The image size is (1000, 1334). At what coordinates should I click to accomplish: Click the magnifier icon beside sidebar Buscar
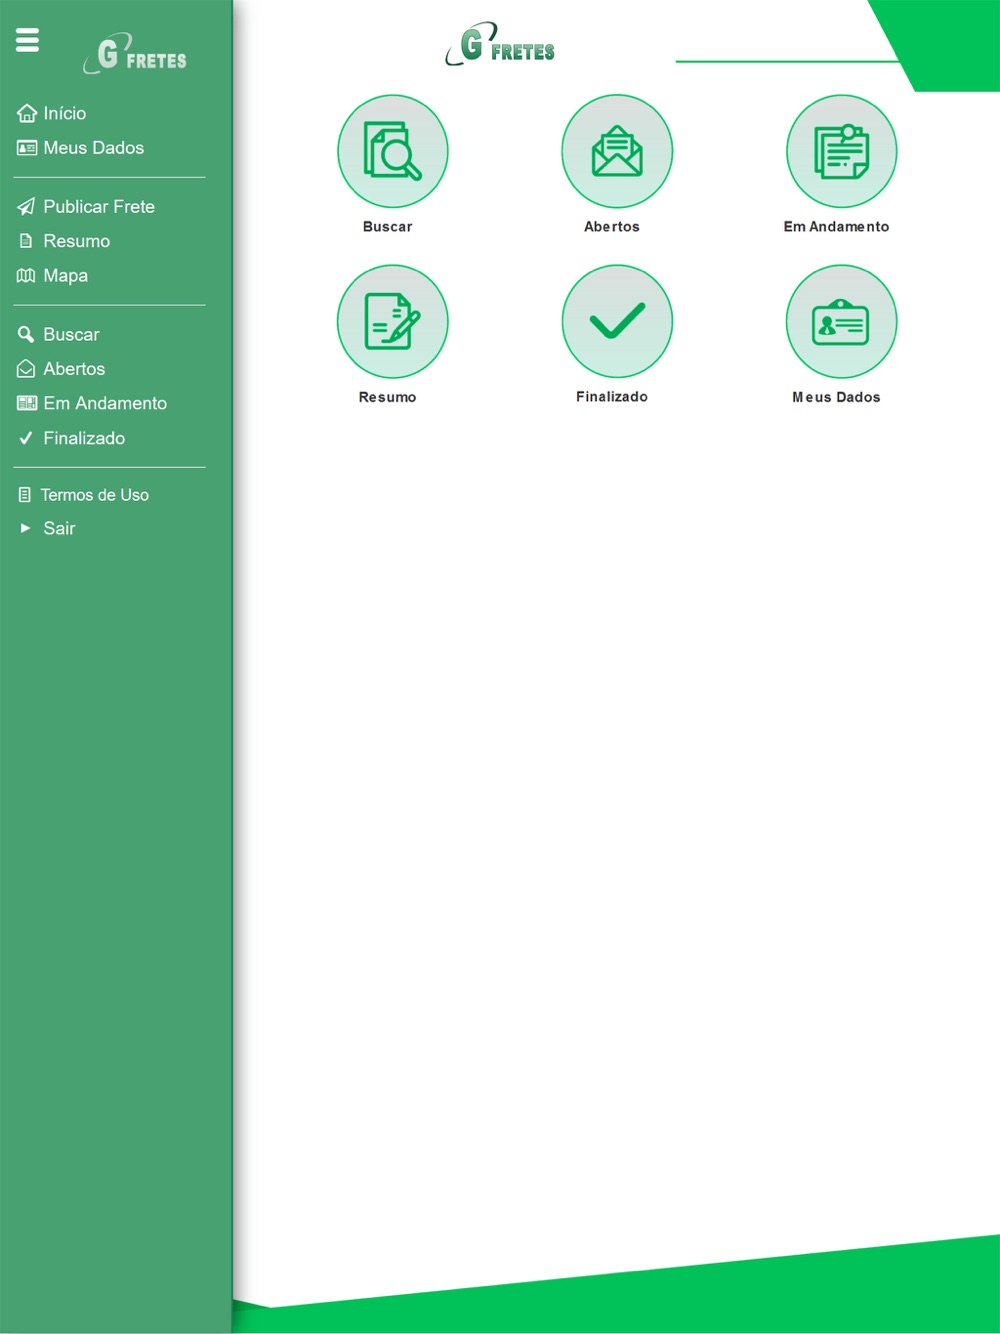(x=26, y=334)
